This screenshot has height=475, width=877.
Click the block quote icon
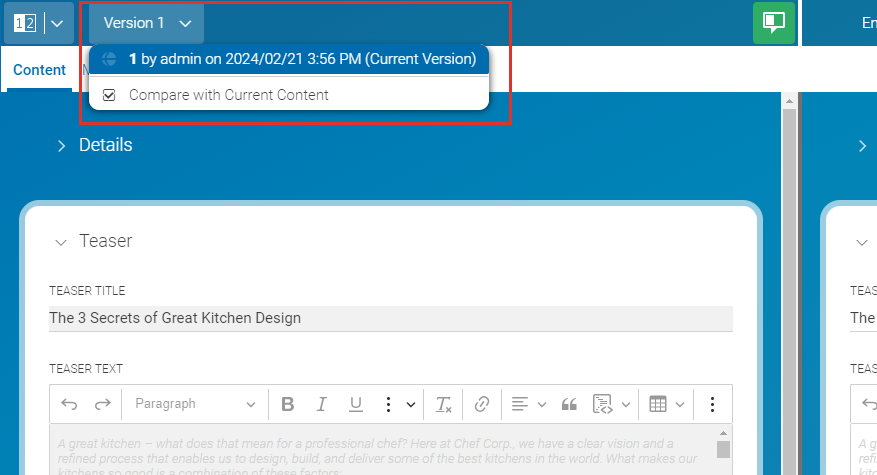pos(569,404)
